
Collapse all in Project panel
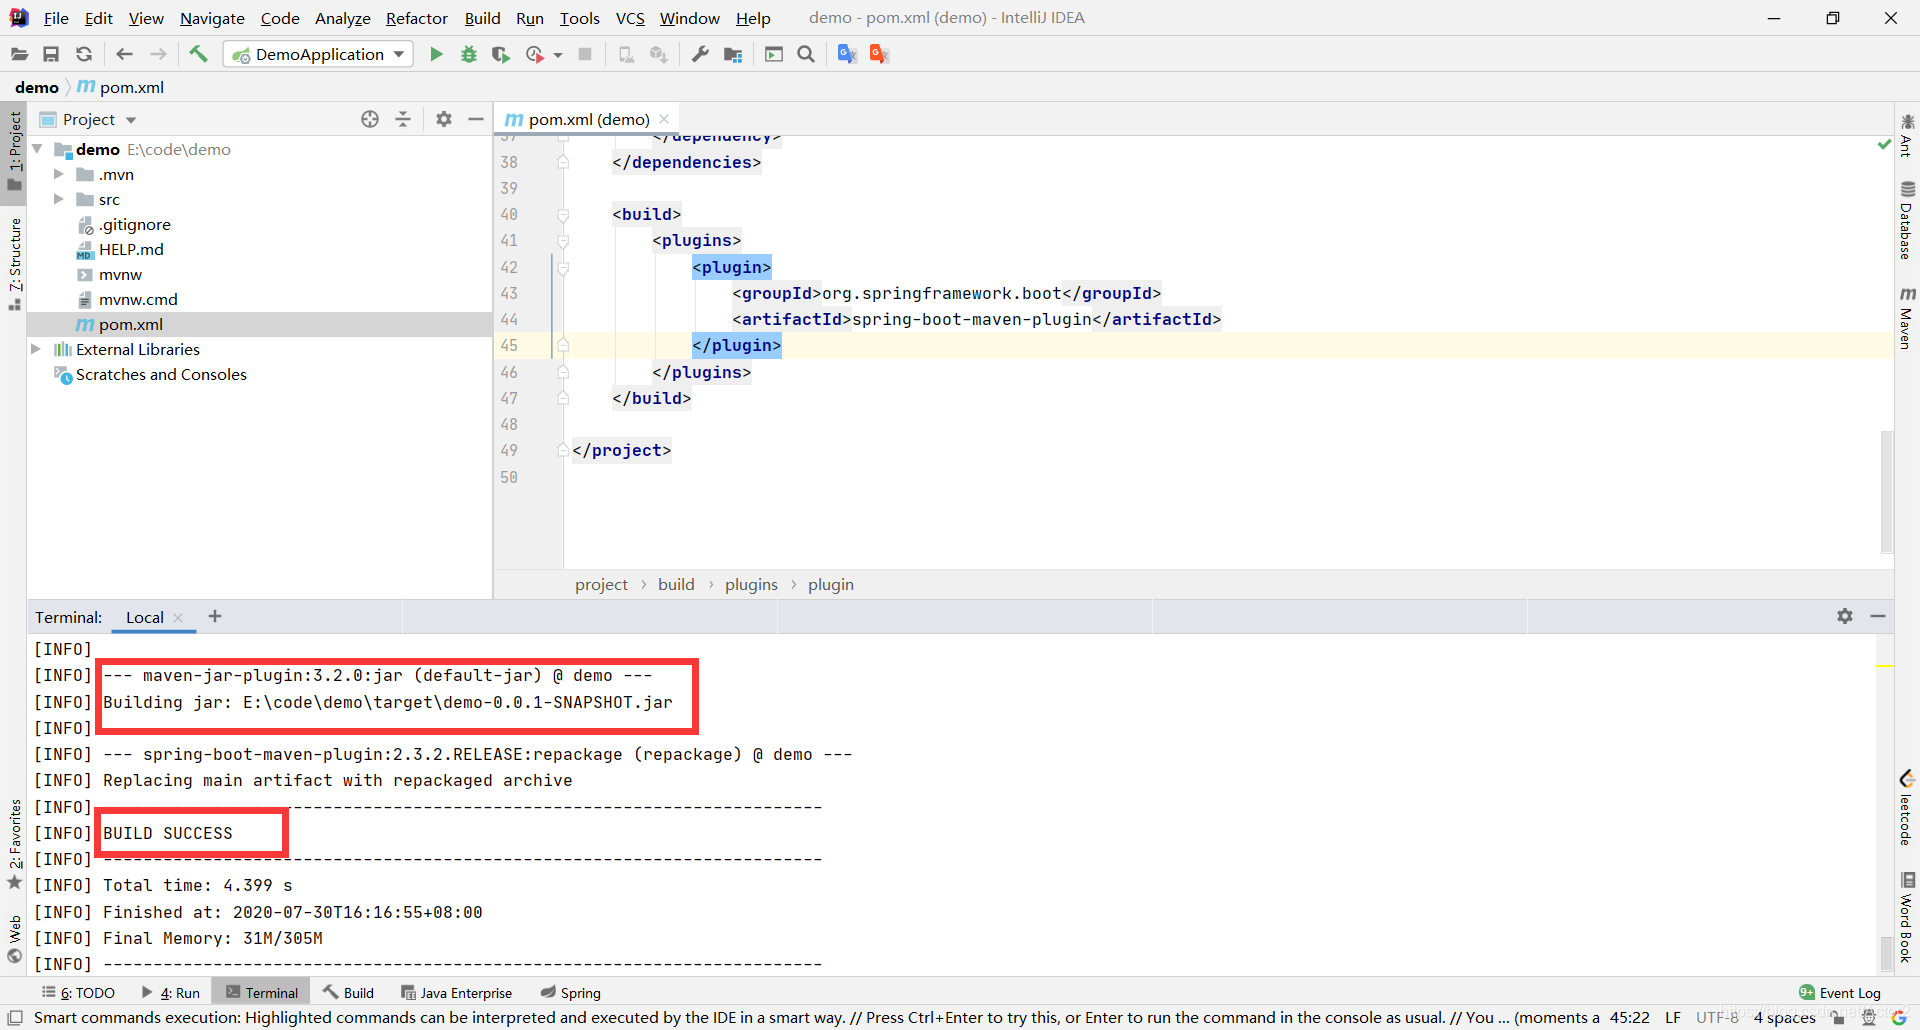click(x=403, y=119)
